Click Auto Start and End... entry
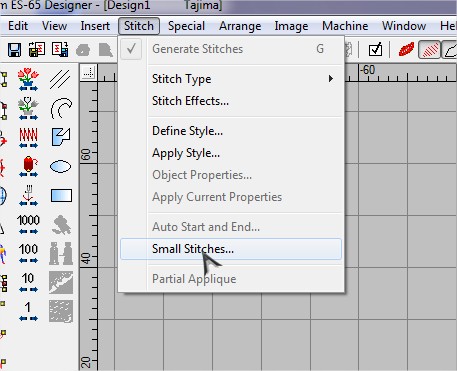457x371 pixels. [x=231, y=227]
